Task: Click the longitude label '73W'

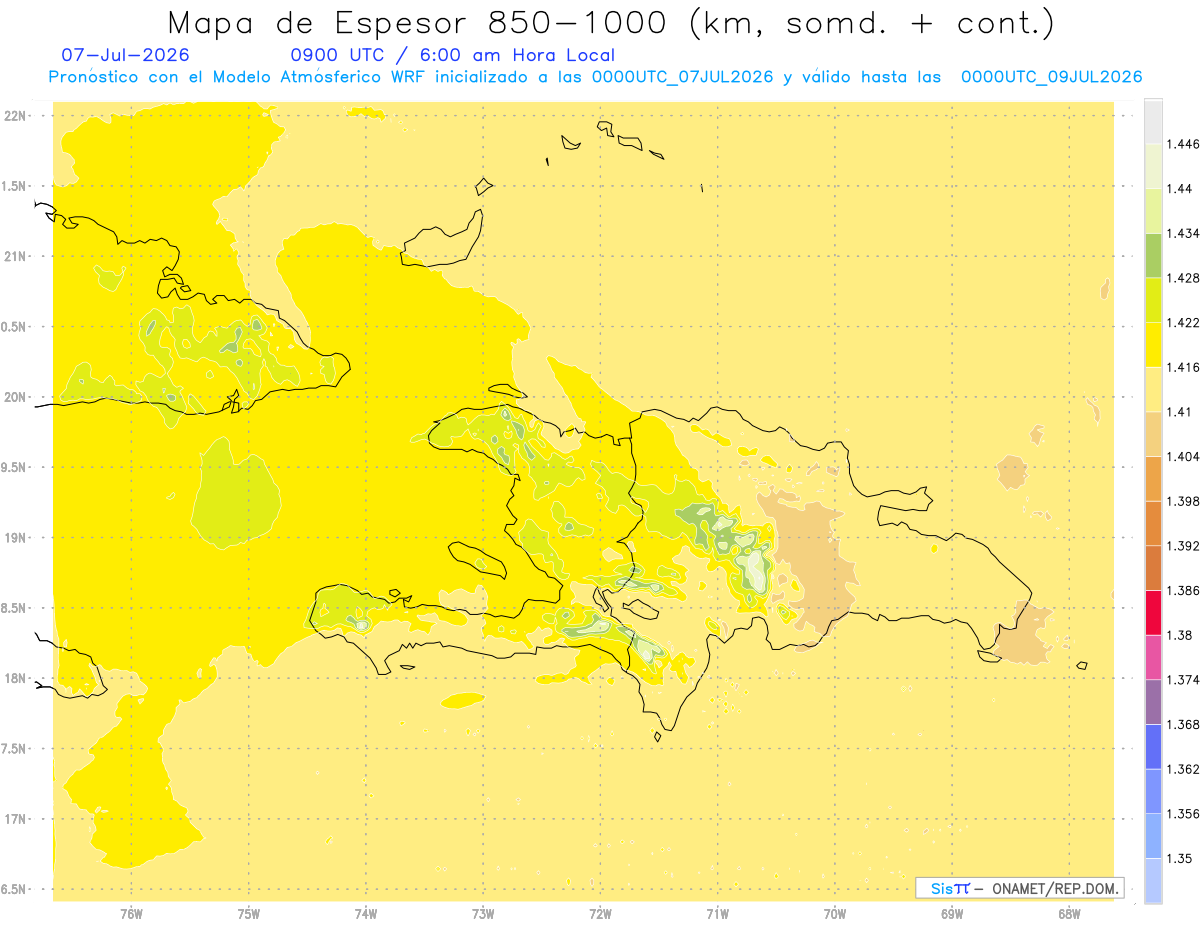Action: [x=483, y=914]
